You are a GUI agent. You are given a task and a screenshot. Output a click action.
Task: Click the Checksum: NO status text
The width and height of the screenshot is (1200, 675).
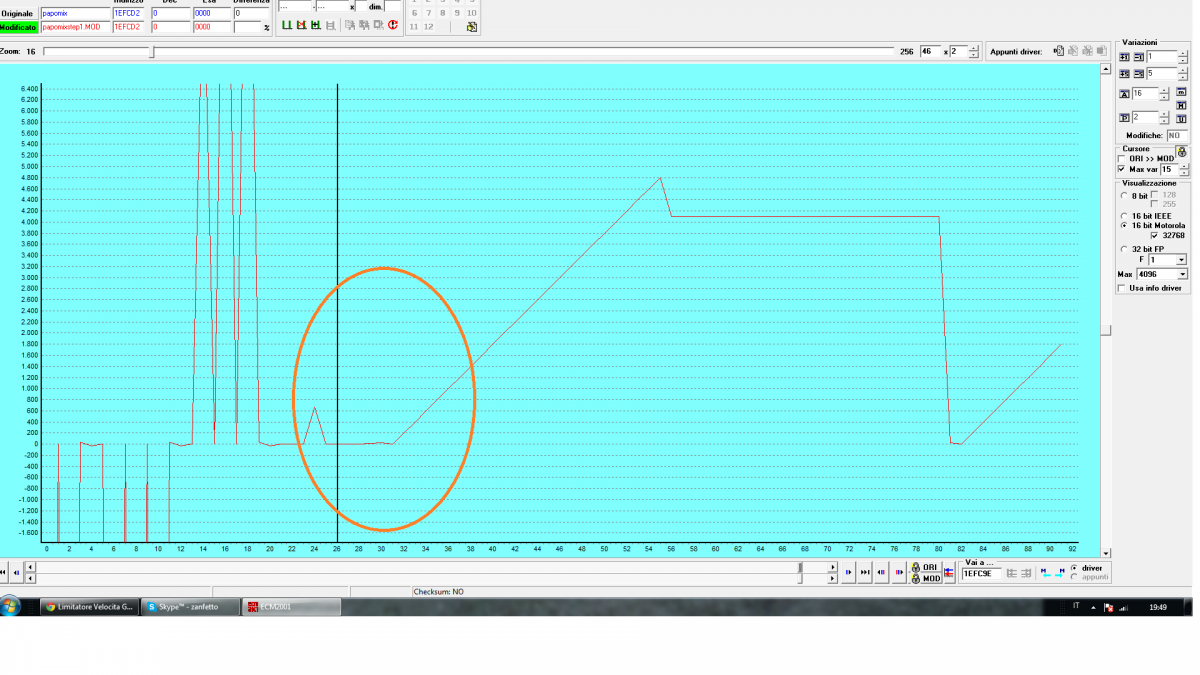coord(439,592)
